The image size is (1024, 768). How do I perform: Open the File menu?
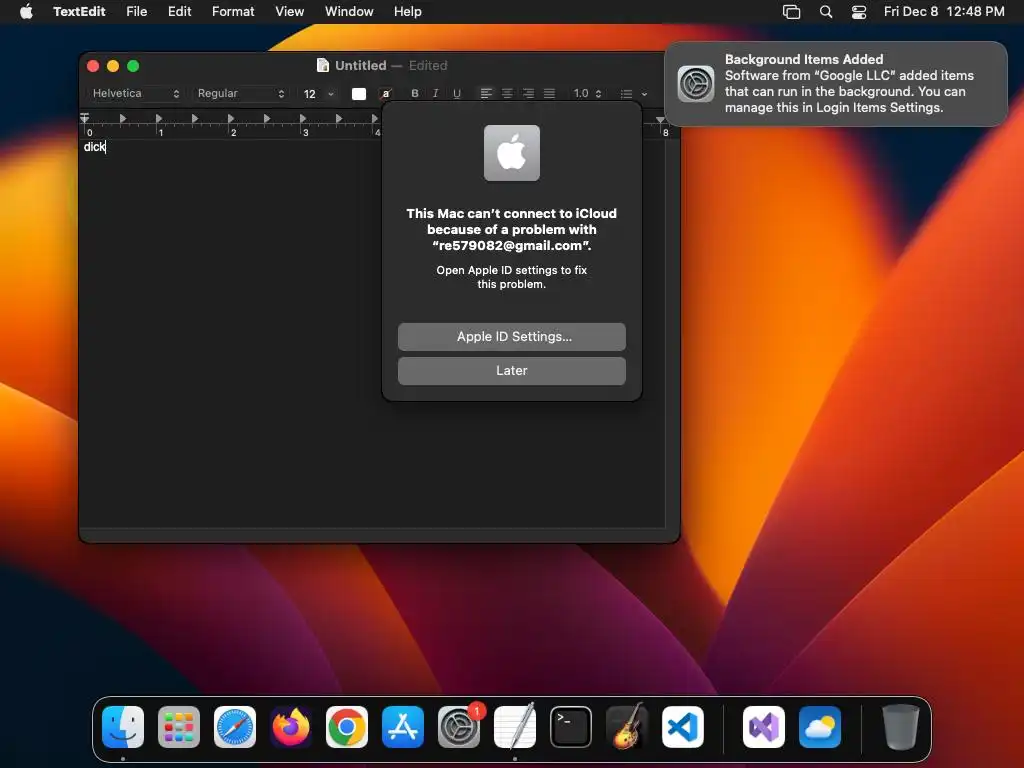(x=136, y=11)
